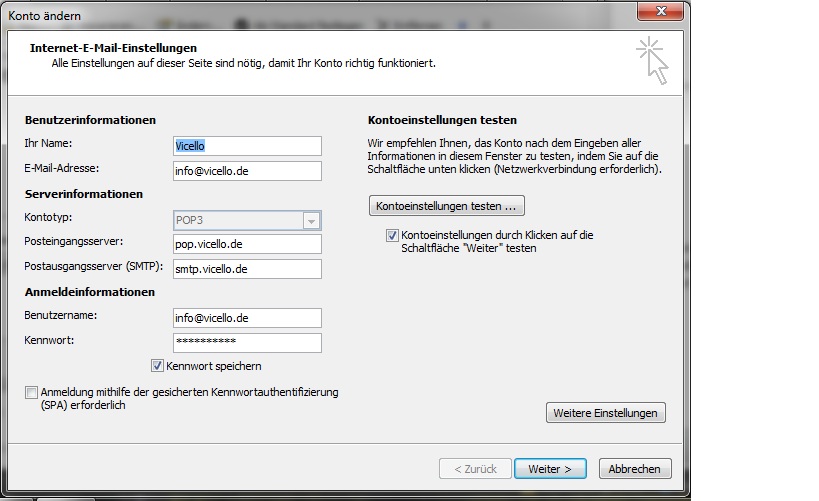Uncheck the Kennwort speichern checkbox
This screenshot has width=819, height=501.
pyautogui.click(x=157, y=366)
